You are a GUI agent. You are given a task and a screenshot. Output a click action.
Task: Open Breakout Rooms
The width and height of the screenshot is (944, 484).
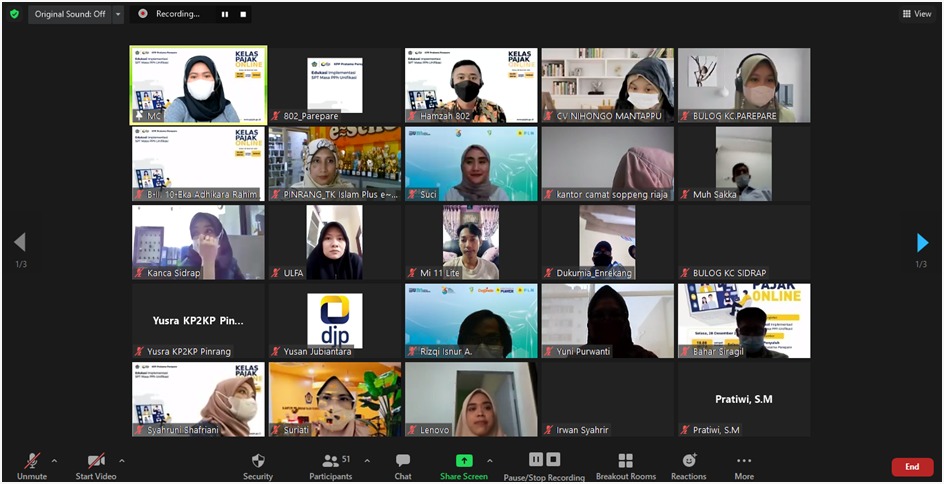tap(625, 465)
